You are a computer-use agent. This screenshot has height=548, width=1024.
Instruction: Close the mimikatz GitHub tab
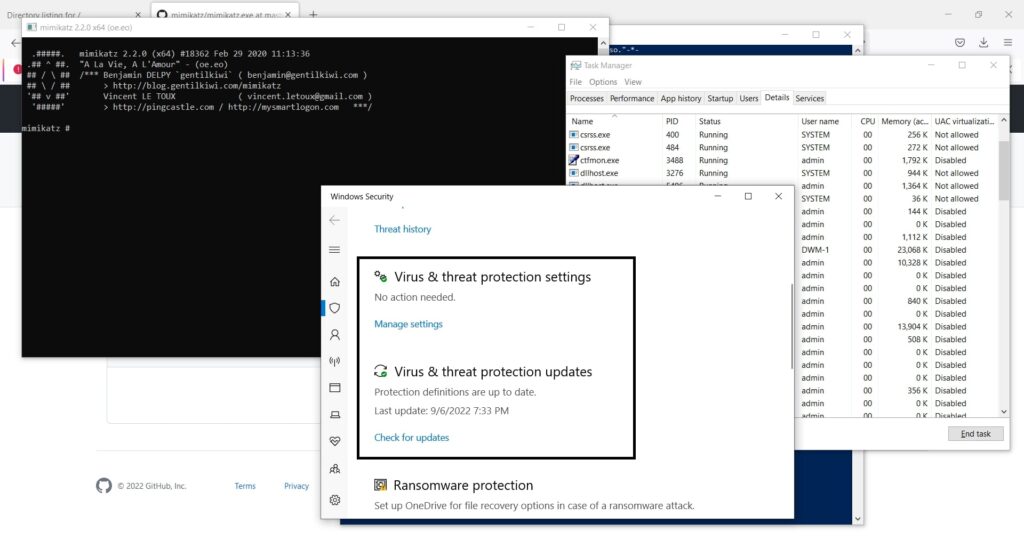[288, 14]
